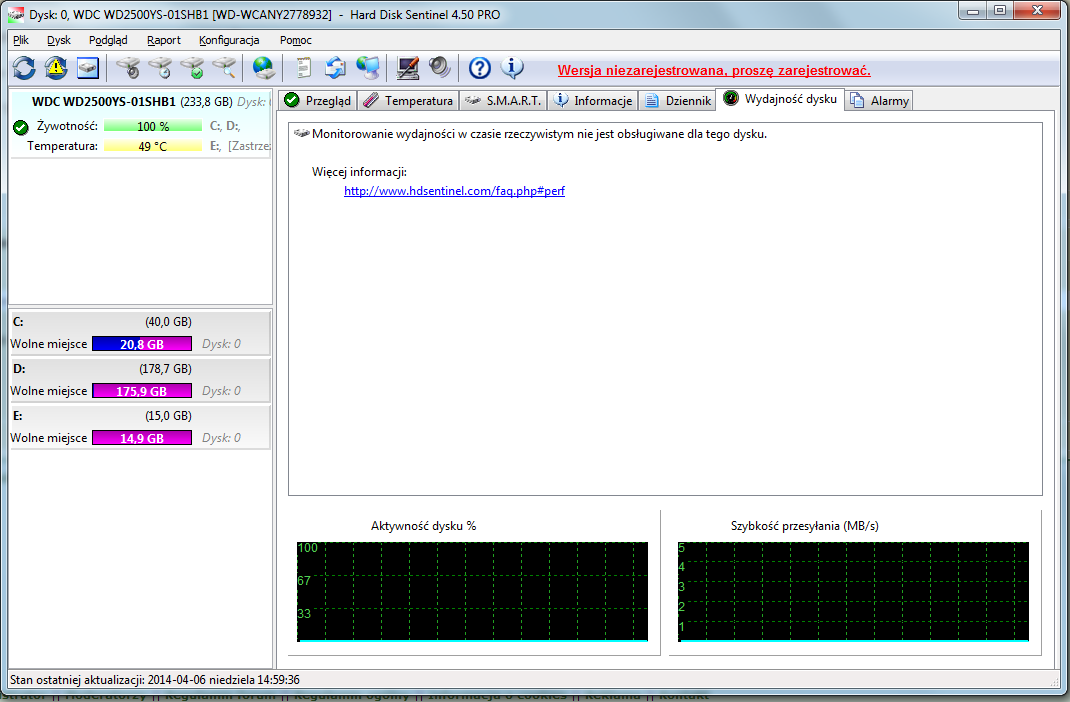Switch to the Dziennik tab
The height and width of the screenshot is (702, 1070).
pos(678,100)
